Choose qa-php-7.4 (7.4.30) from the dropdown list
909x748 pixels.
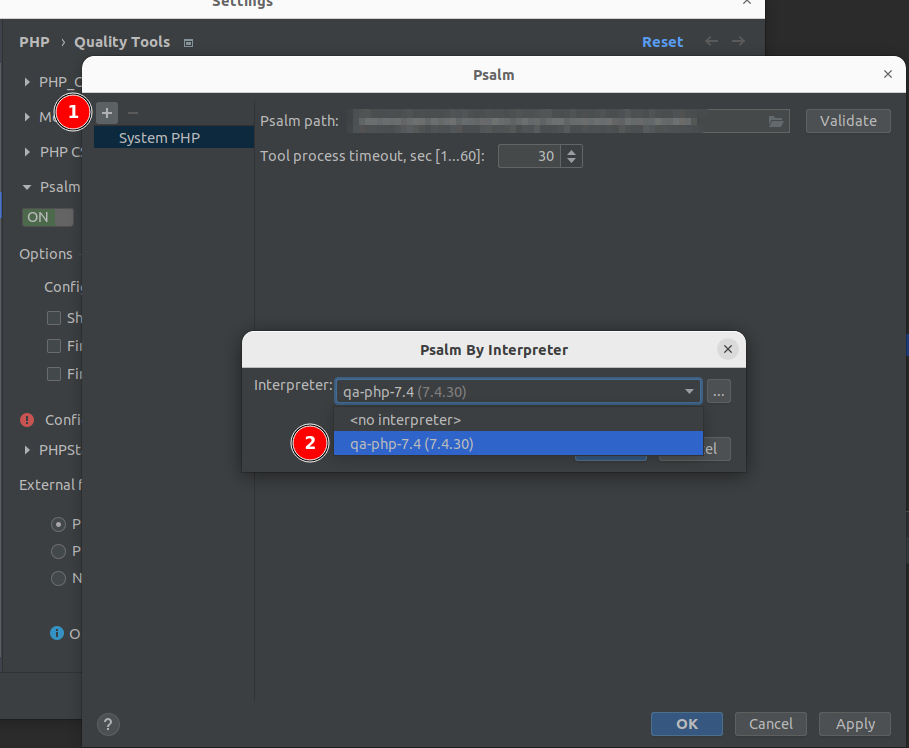518,444
